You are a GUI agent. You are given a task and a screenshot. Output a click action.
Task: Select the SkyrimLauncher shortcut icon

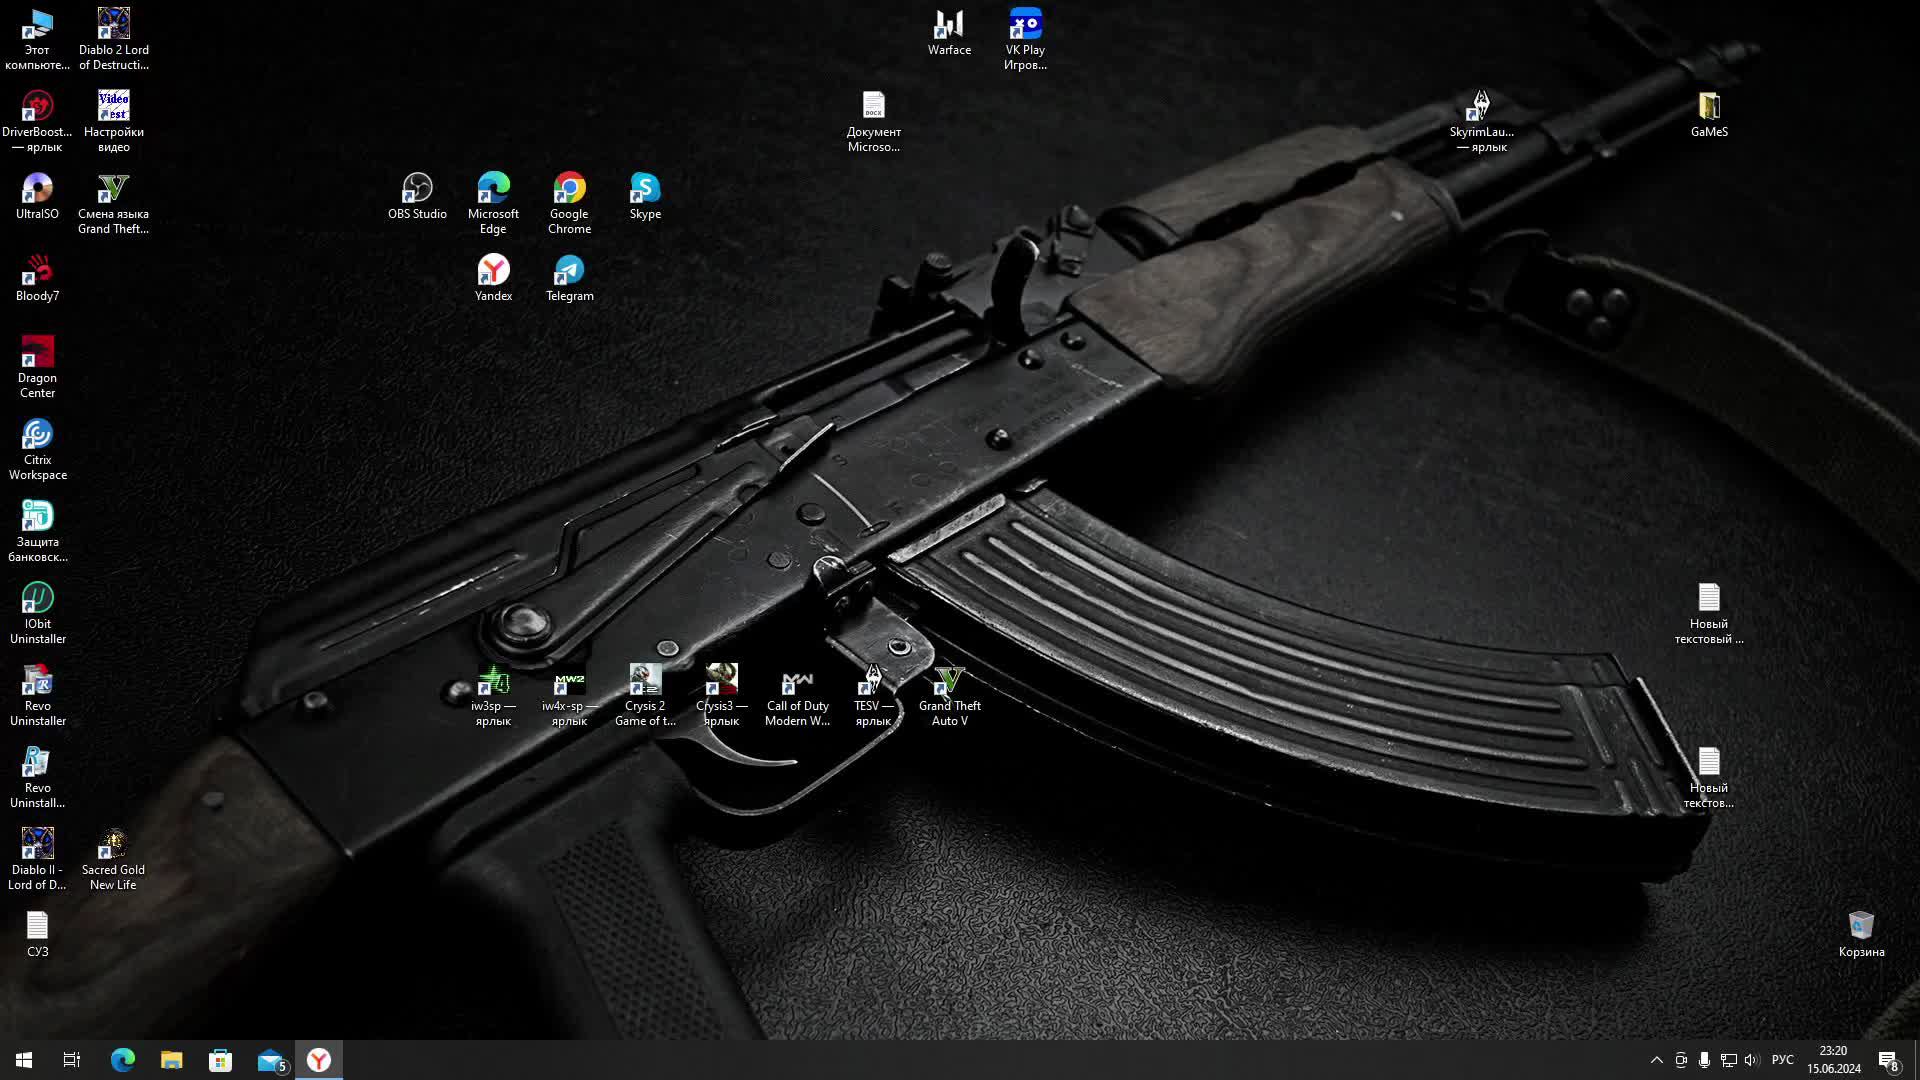coord(1481,122)
